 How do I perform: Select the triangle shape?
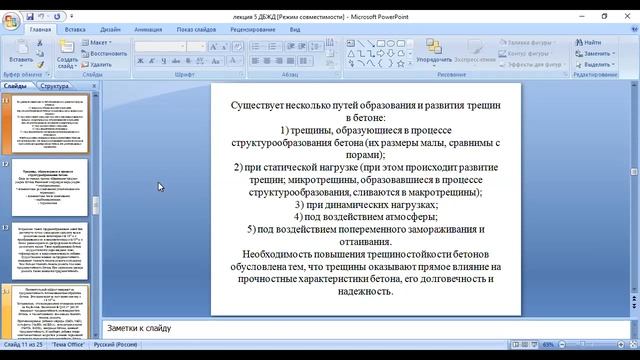pyautogui.click(x=351, y=53)
